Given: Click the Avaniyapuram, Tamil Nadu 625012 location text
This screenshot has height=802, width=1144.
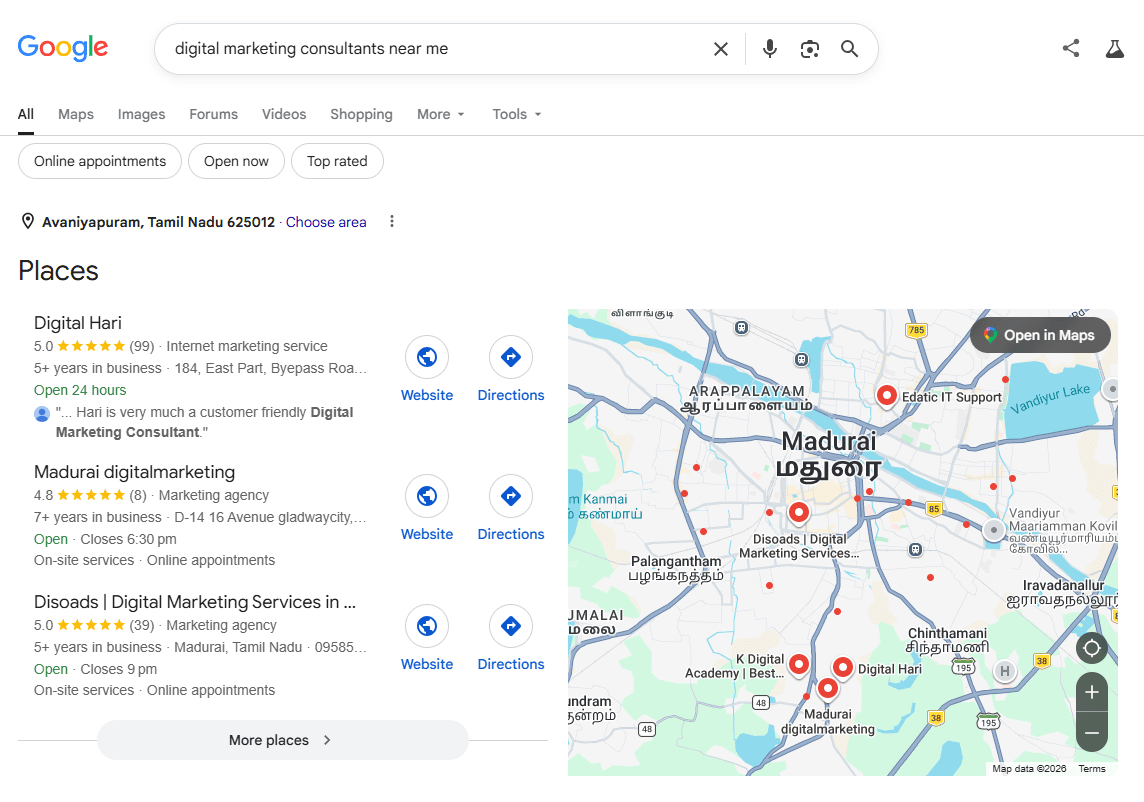Looking at the screenshot, I should point(158,222).
